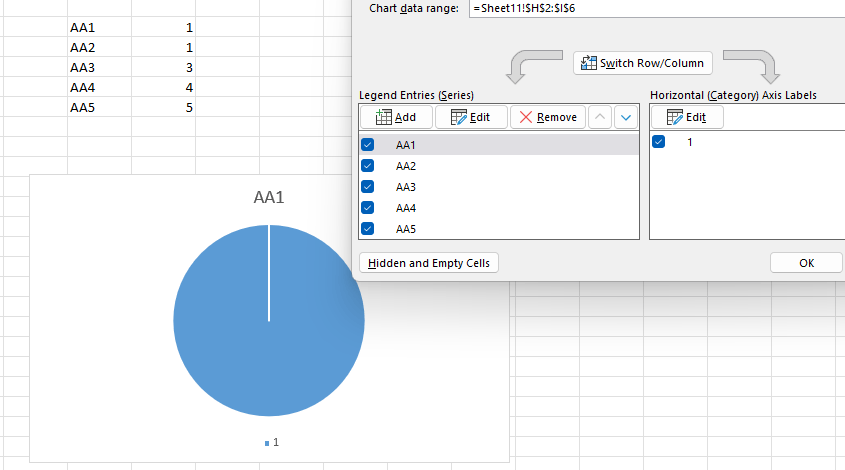Select worksheet cell containing AA5
Viewport: 845px width, 470px height.
coord(100,107)
